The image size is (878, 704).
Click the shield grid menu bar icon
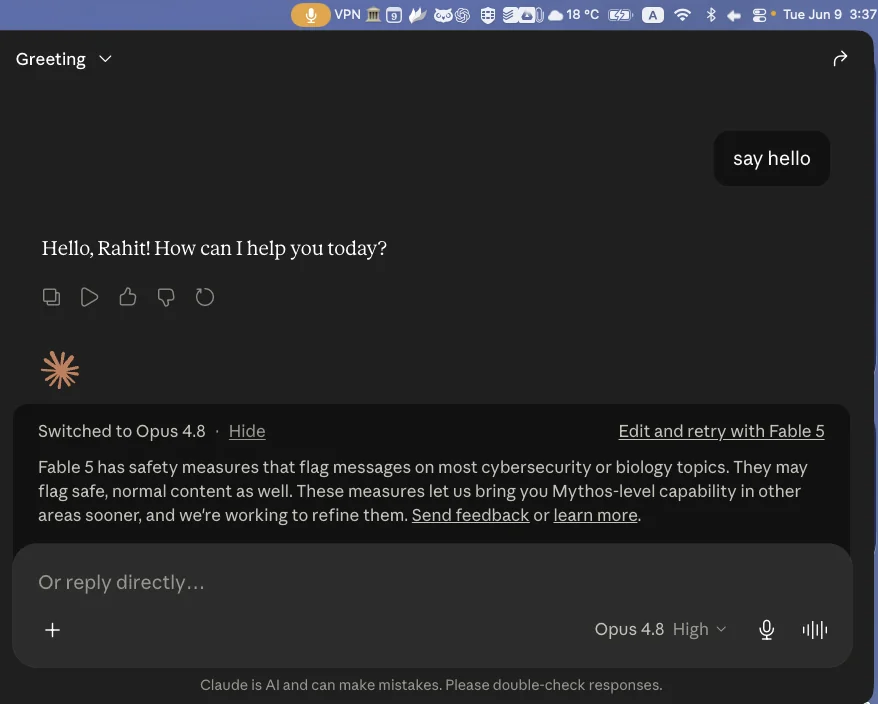coord(488,15)
